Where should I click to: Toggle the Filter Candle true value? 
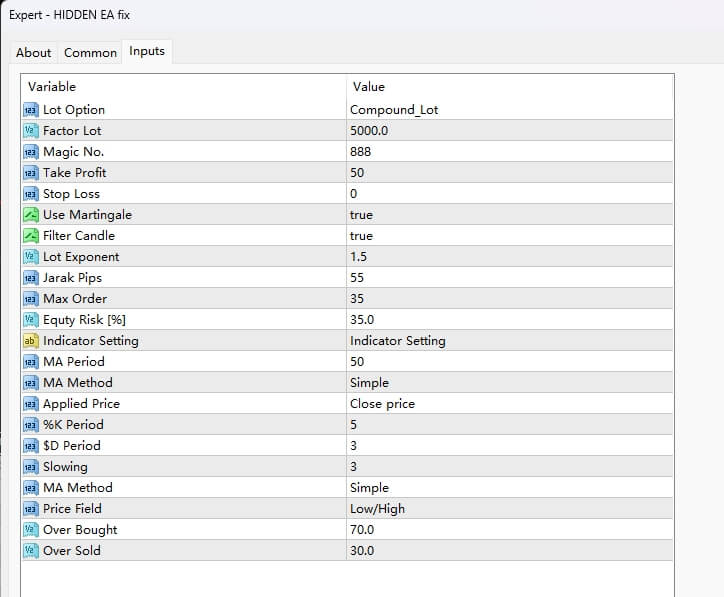coord(361,236)
